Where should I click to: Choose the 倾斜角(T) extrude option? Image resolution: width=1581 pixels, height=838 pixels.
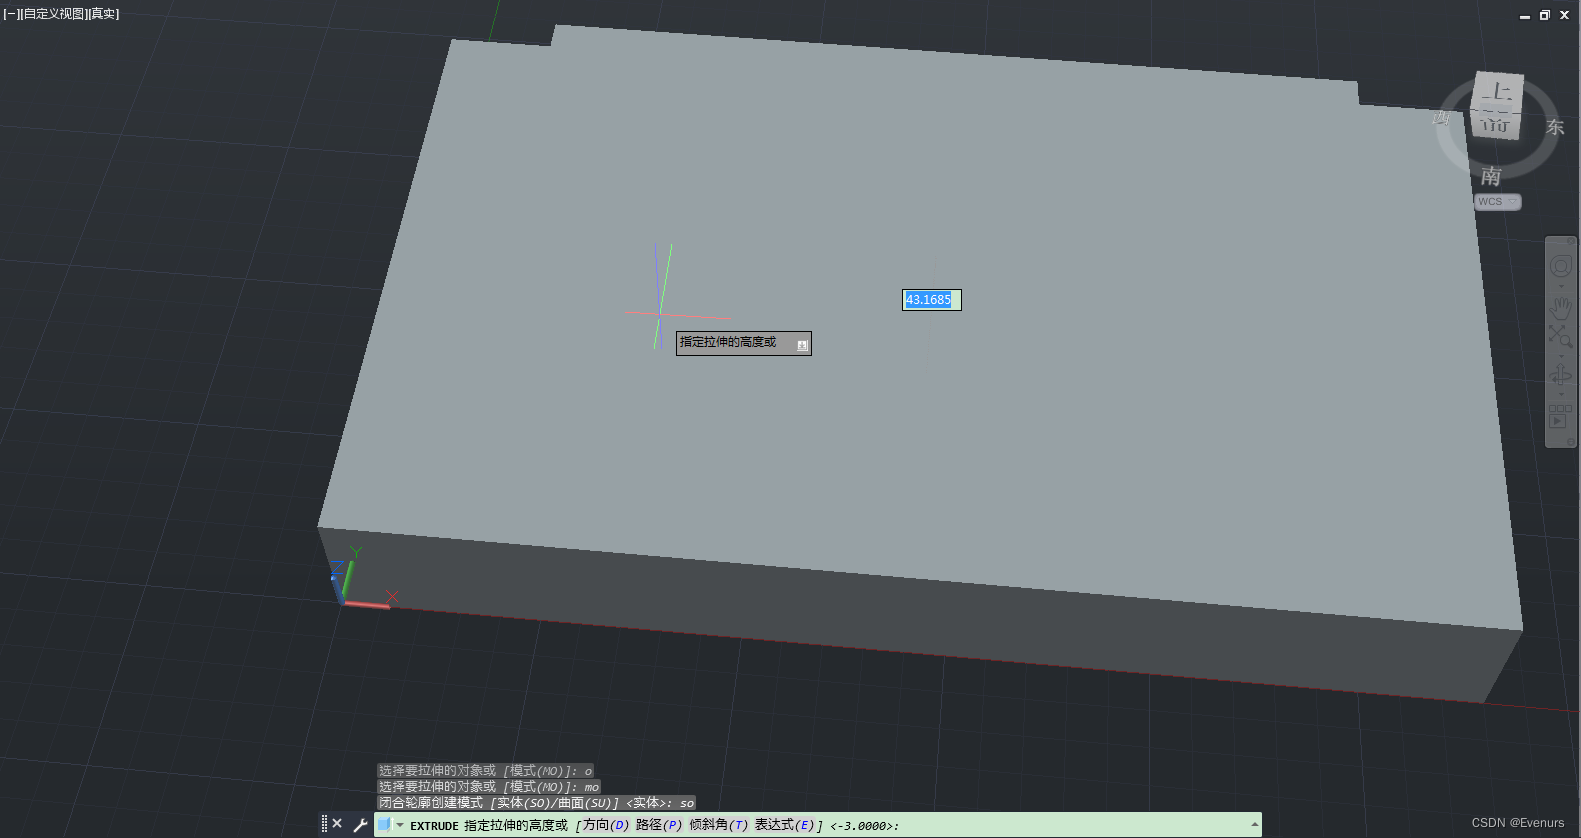tap(719, 825)
